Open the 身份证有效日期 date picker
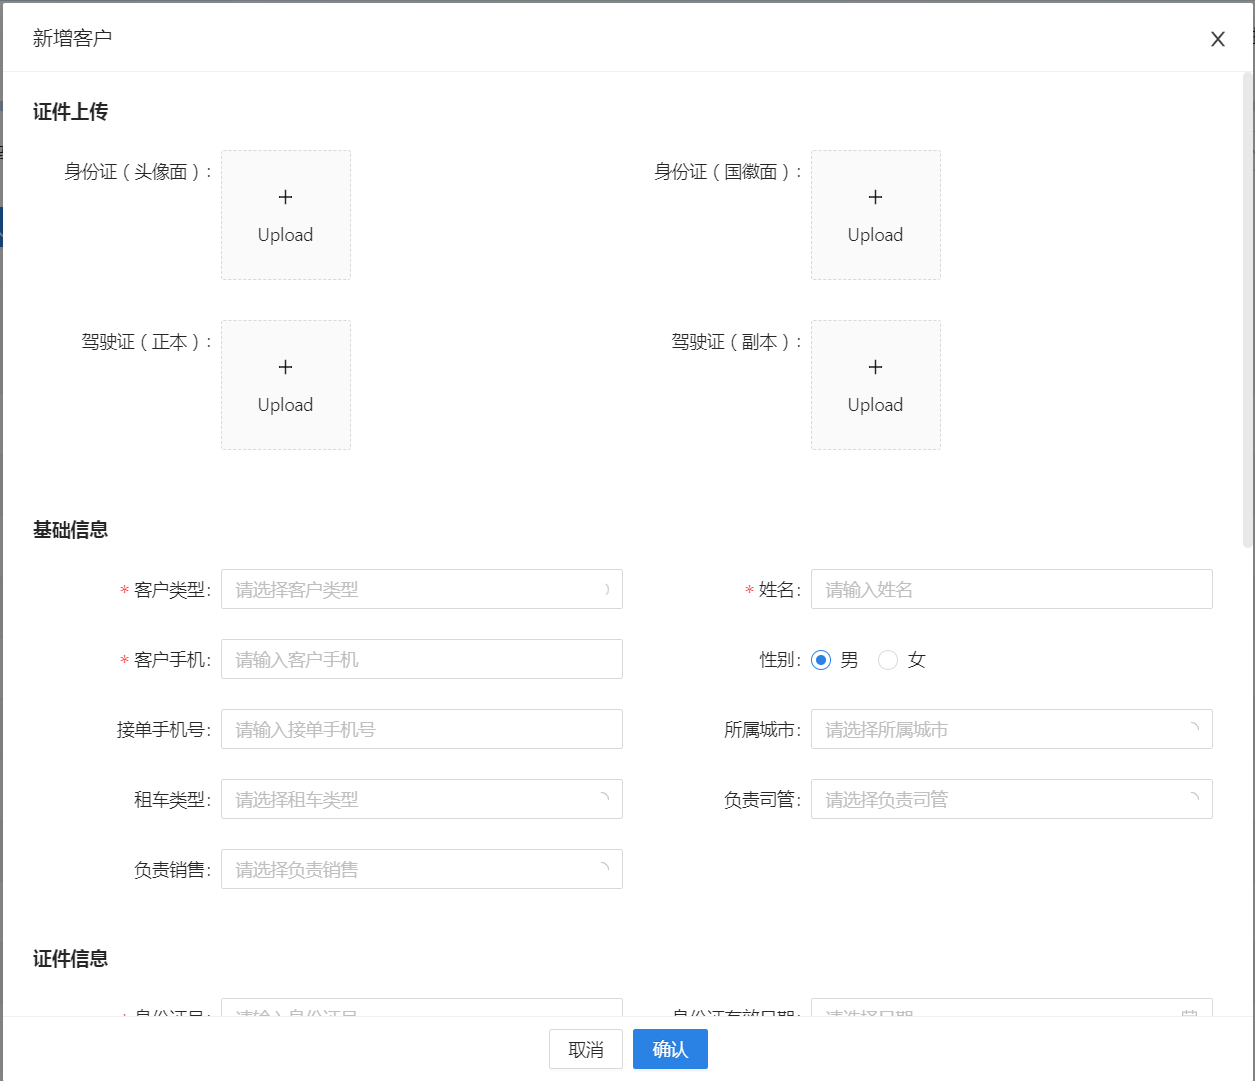 [x=1011, y=1008]
